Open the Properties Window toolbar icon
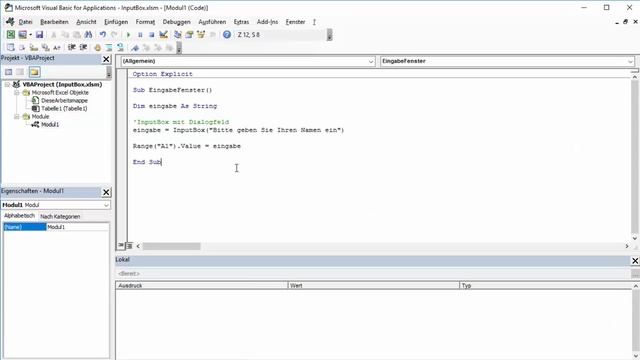The image size is (640, 360). [x=189, y=35]
